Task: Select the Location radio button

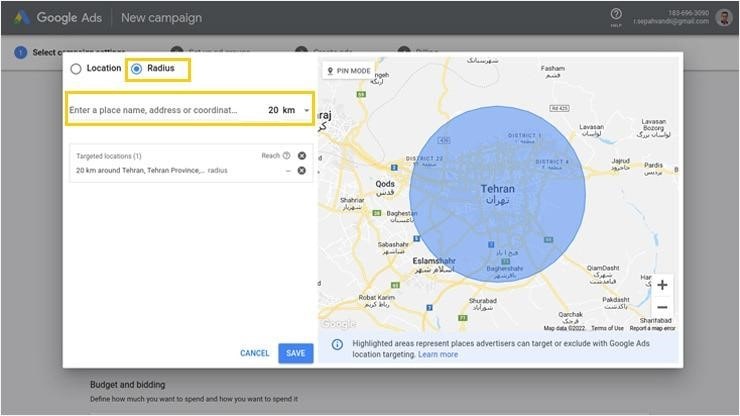Action: [x=76, y=69]
